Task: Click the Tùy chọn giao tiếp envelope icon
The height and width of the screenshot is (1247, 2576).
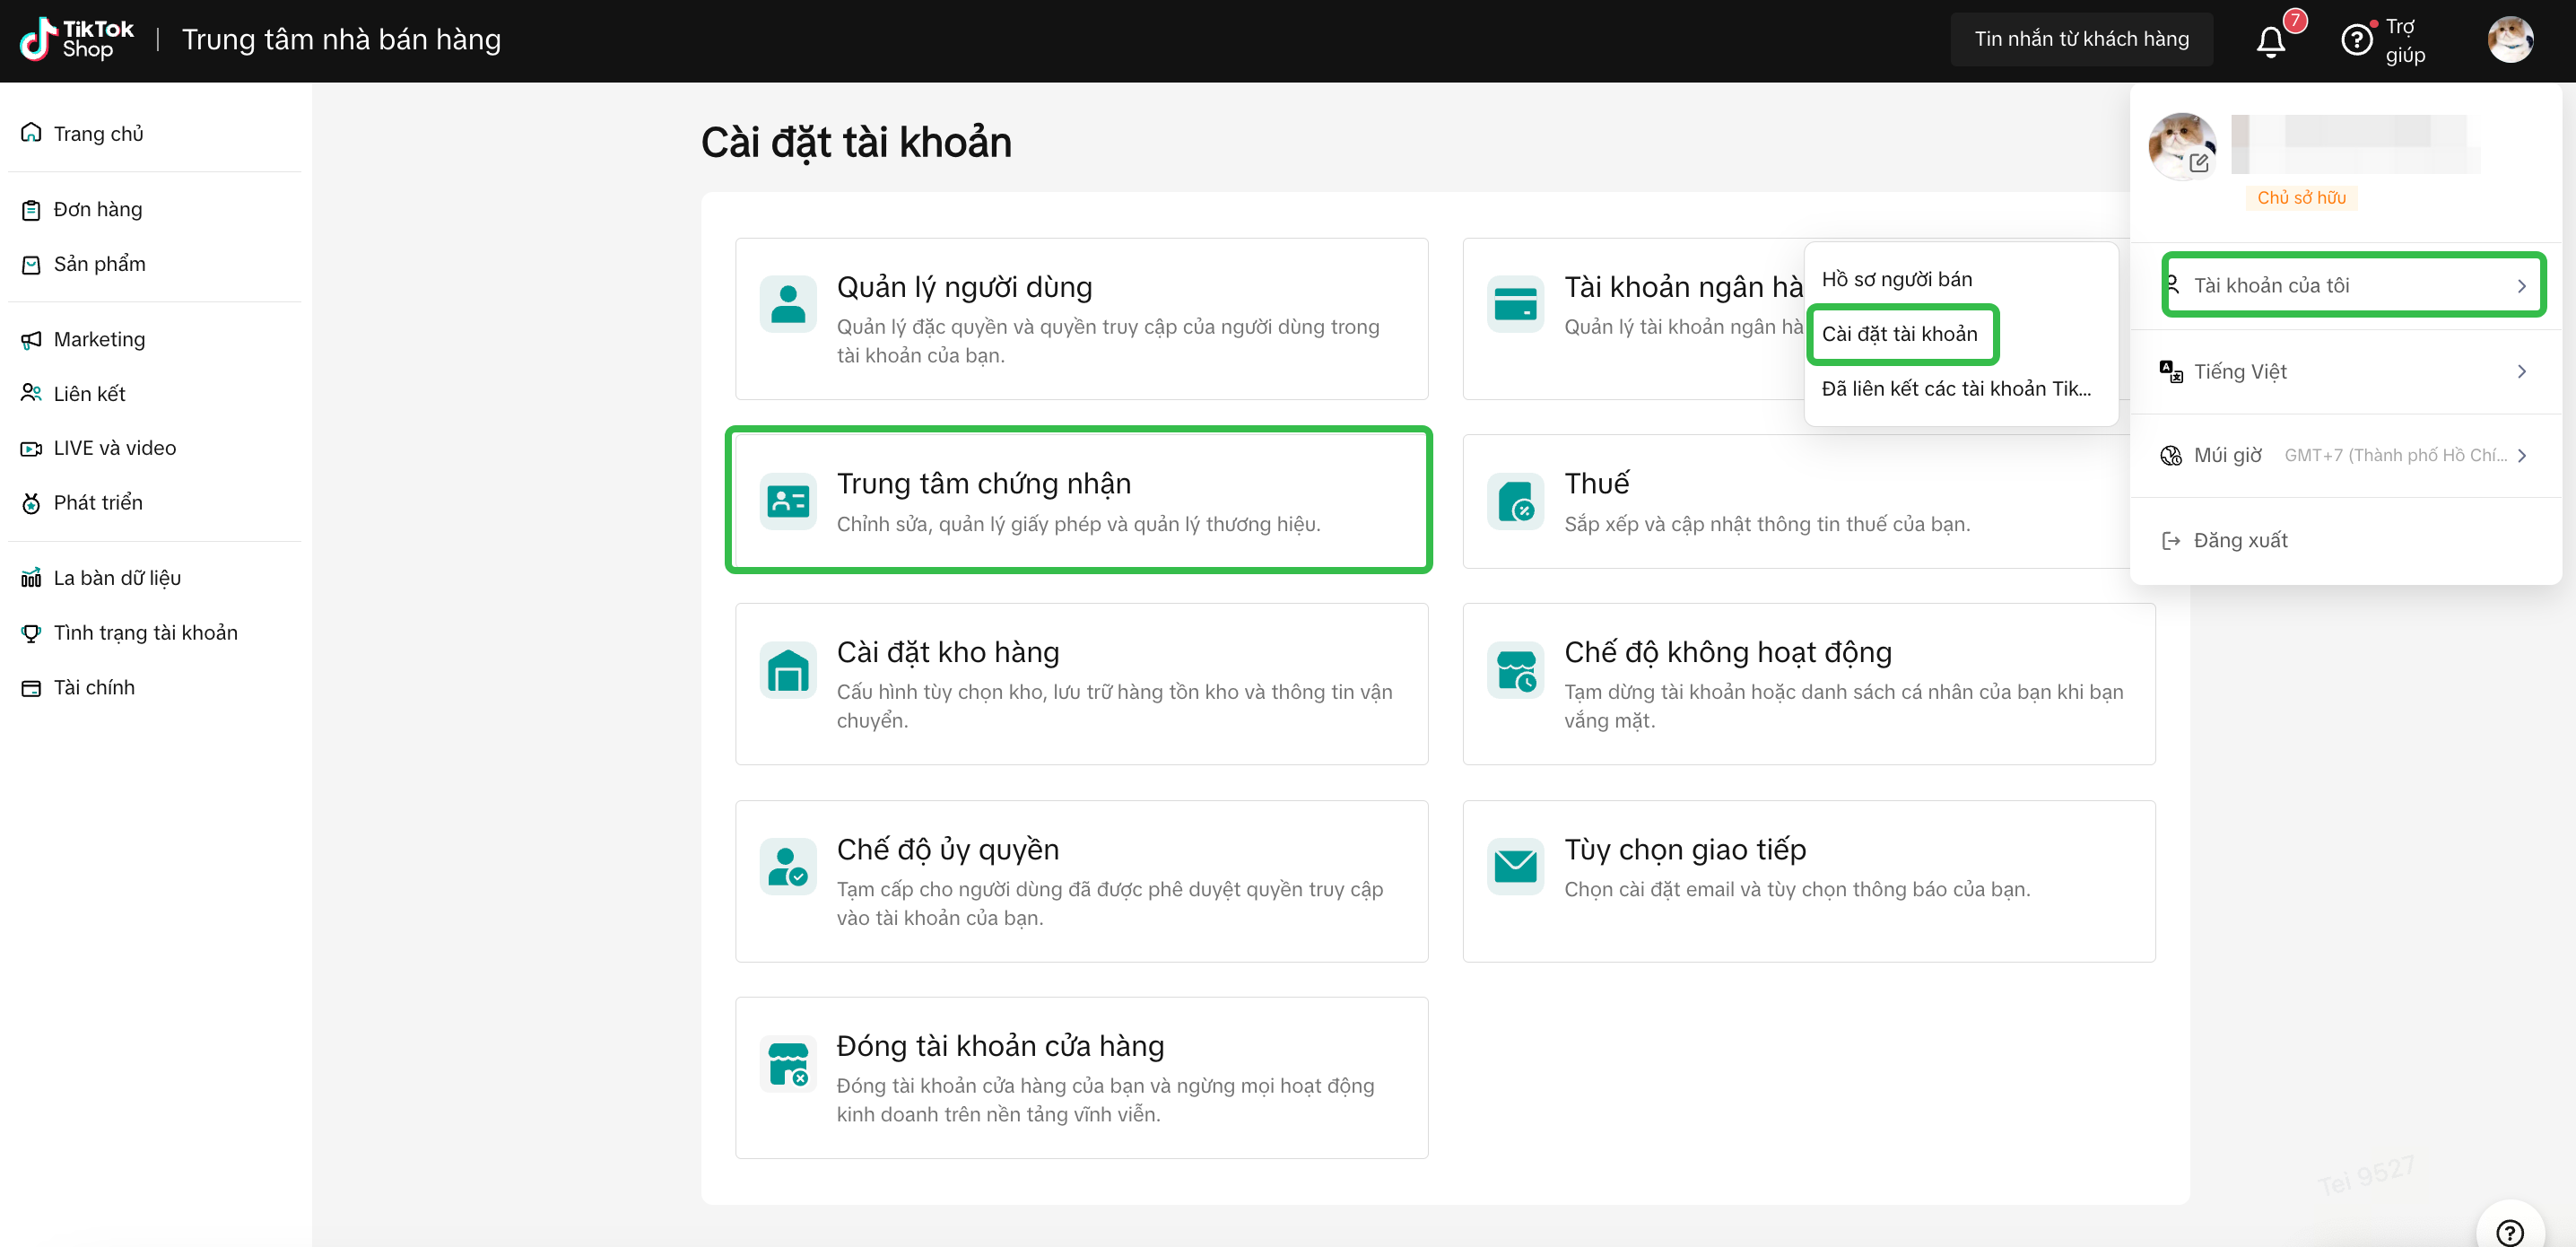Action: (1515, 866)
